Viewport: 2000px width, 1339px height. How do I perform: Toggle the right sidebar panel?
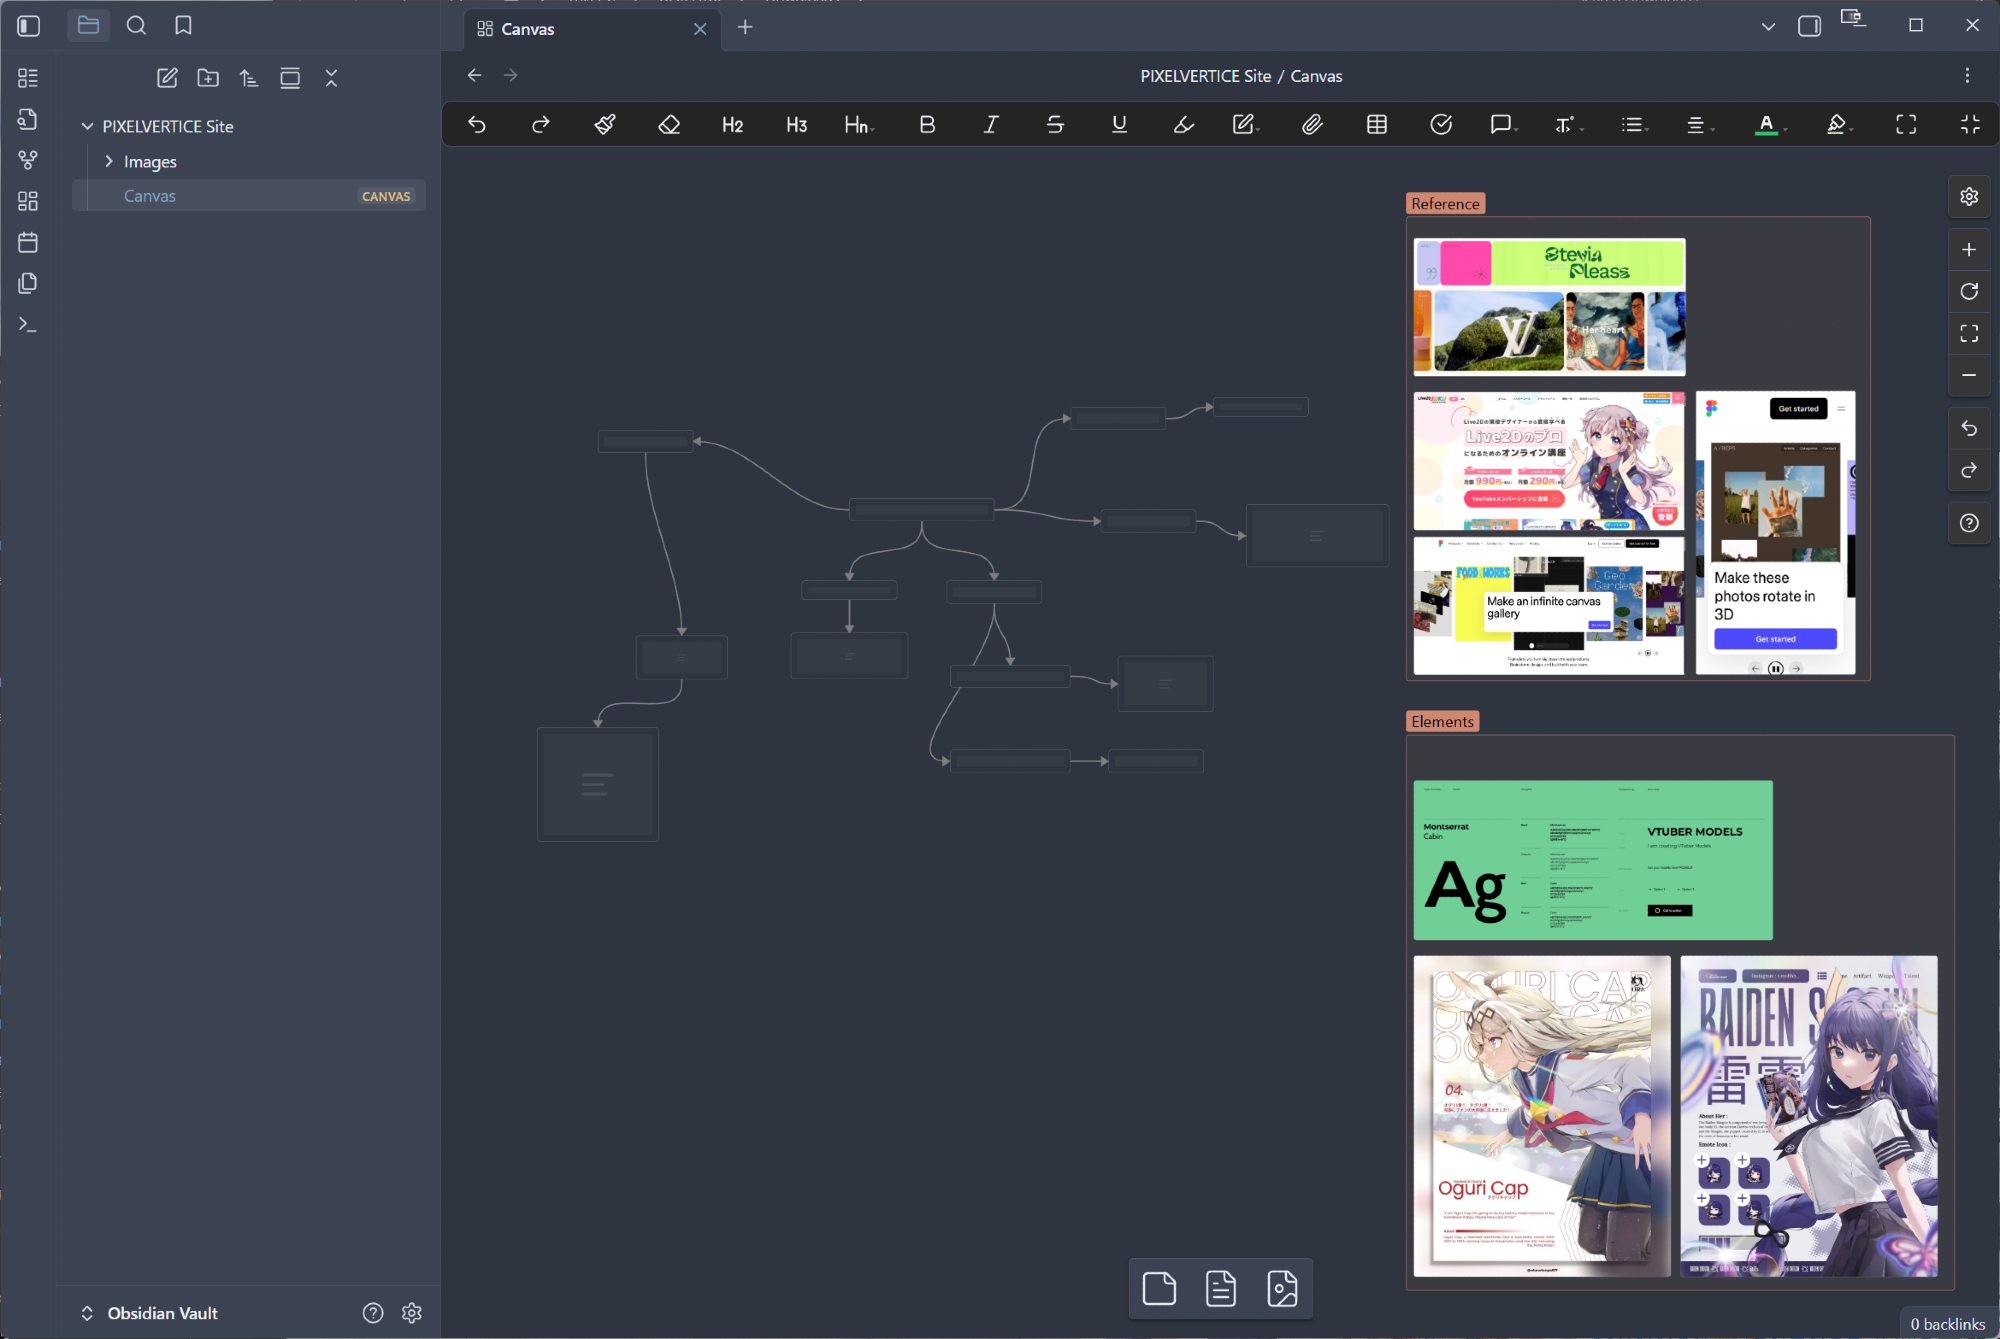coord(1809,26)
